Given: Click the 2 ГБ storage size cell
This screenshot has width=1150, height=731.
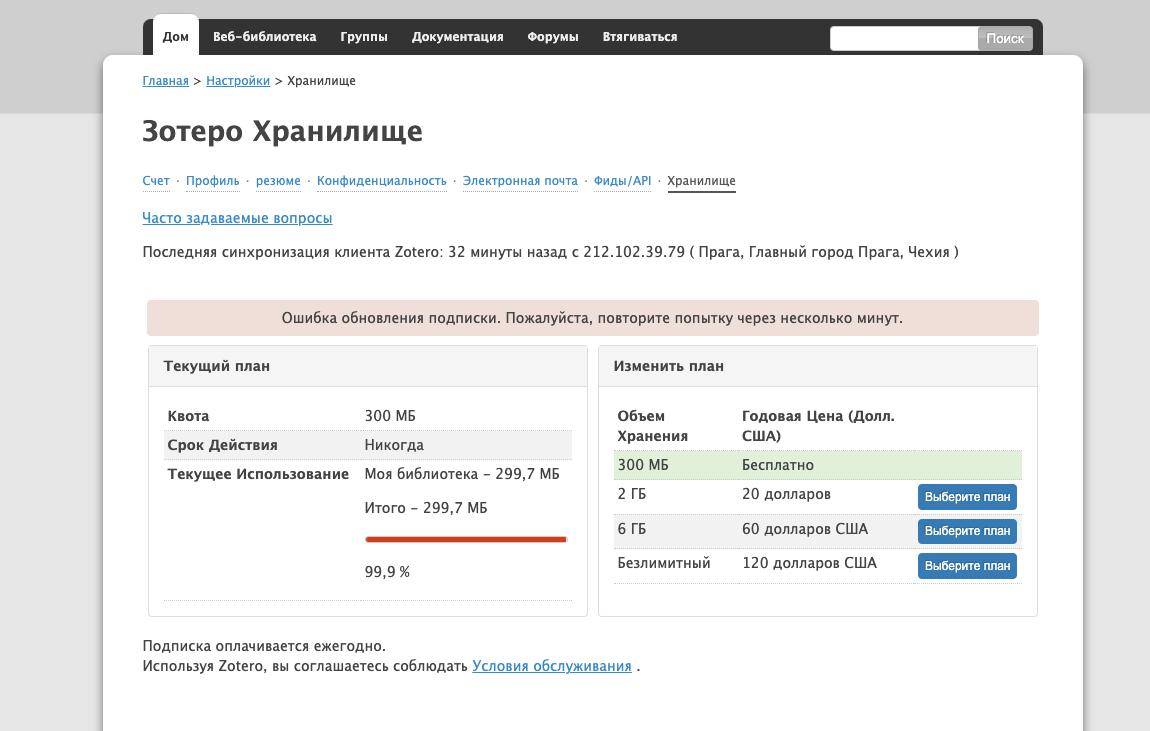Looking at the screenshot, I should [x=631, y=494].
